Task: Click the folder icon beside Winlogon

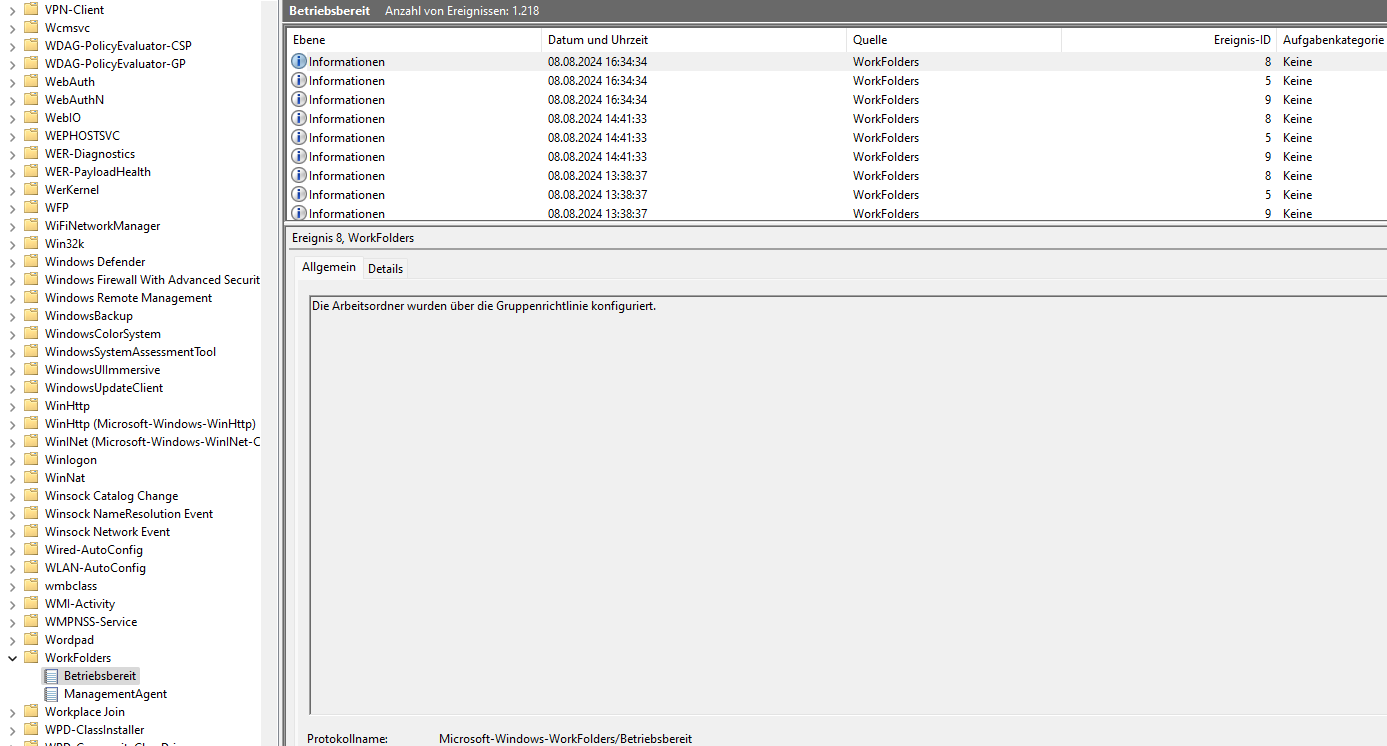Action: tap(31, 460)
